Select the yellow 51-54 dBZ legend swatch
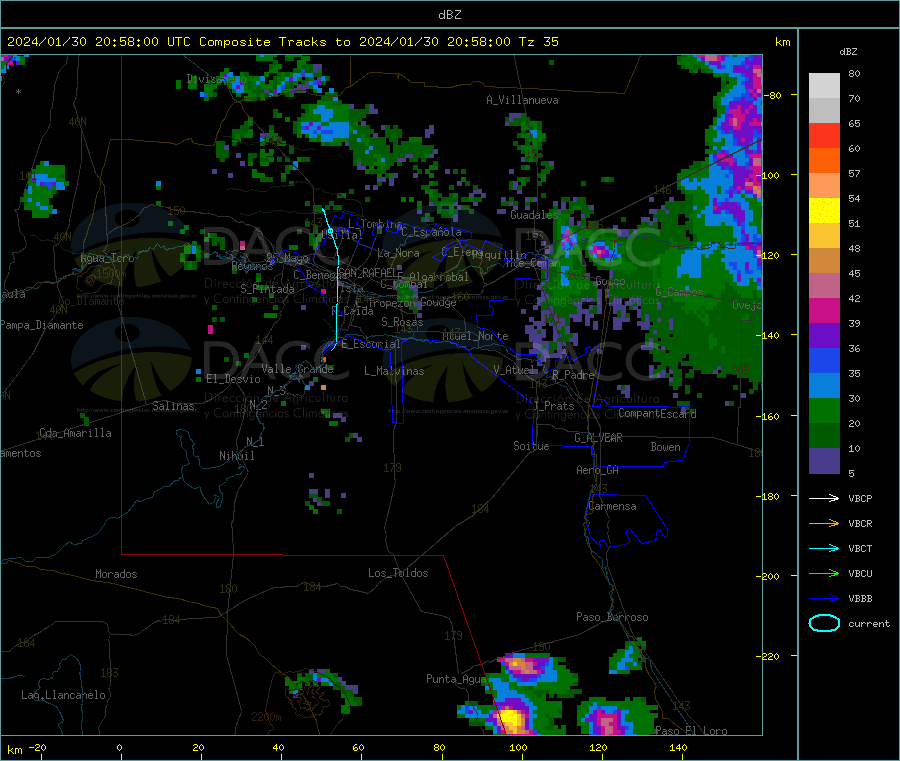Image resolution: width=900 pixels, height=761 pixels. click(824, 211)
